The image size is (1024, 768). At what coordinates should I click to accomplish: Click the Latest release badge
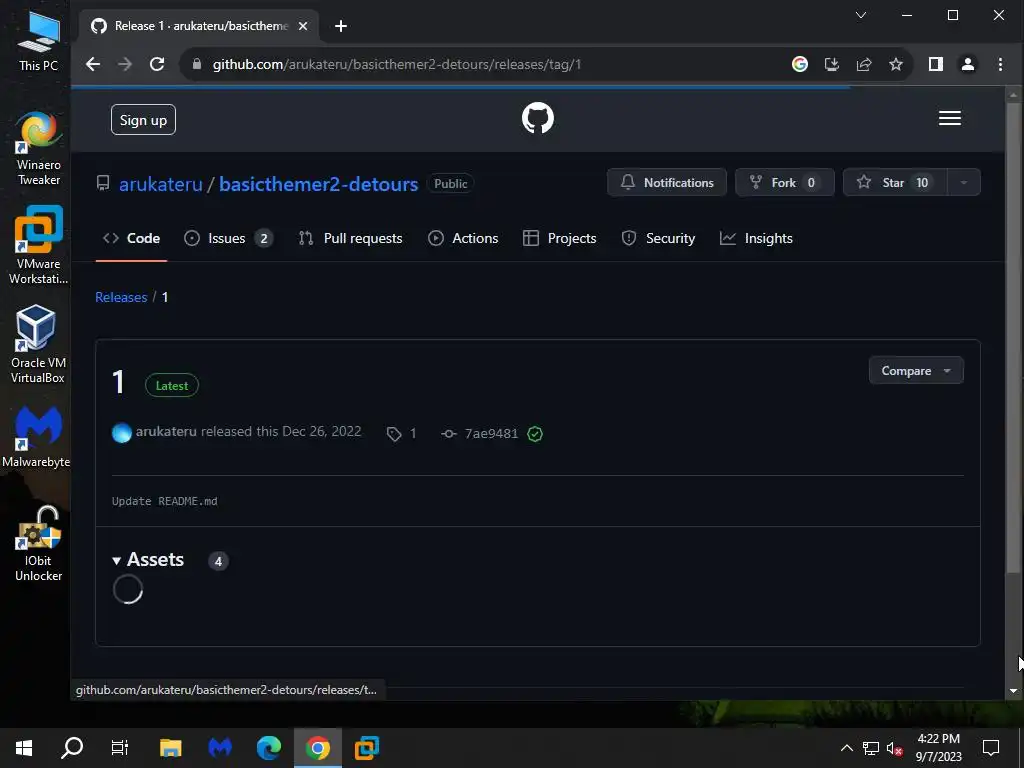172,385
